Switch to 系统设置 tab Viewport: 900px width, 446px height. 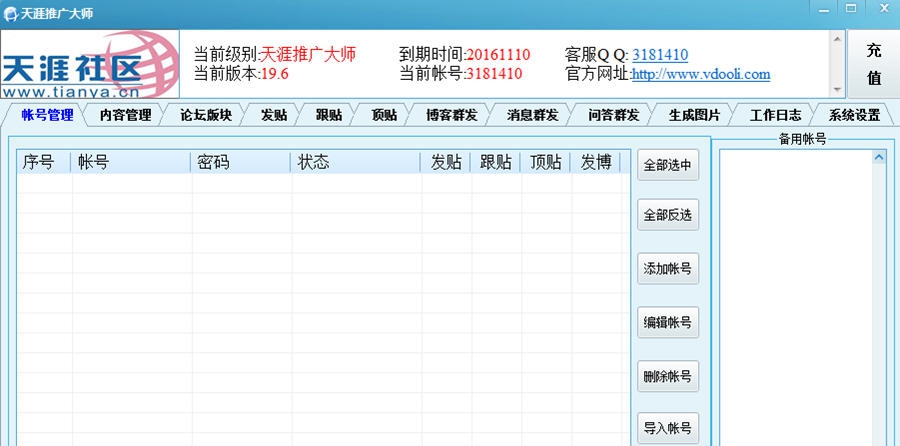click(854, 115)
